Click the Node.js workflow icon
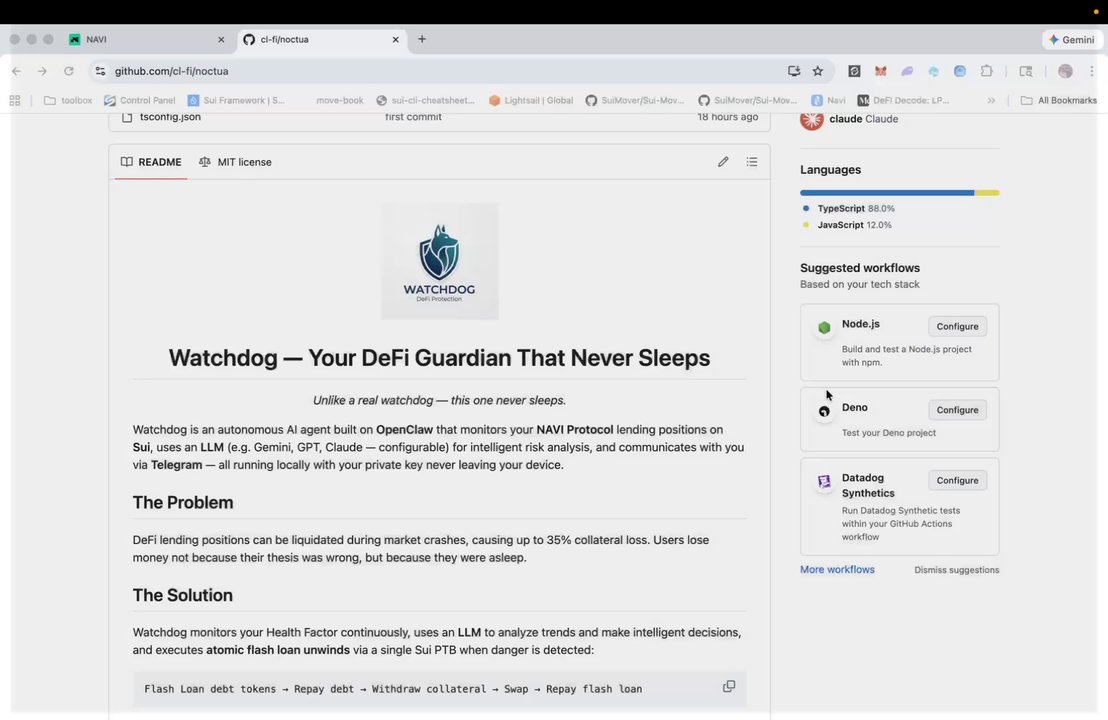 click(x=824, y=327)
